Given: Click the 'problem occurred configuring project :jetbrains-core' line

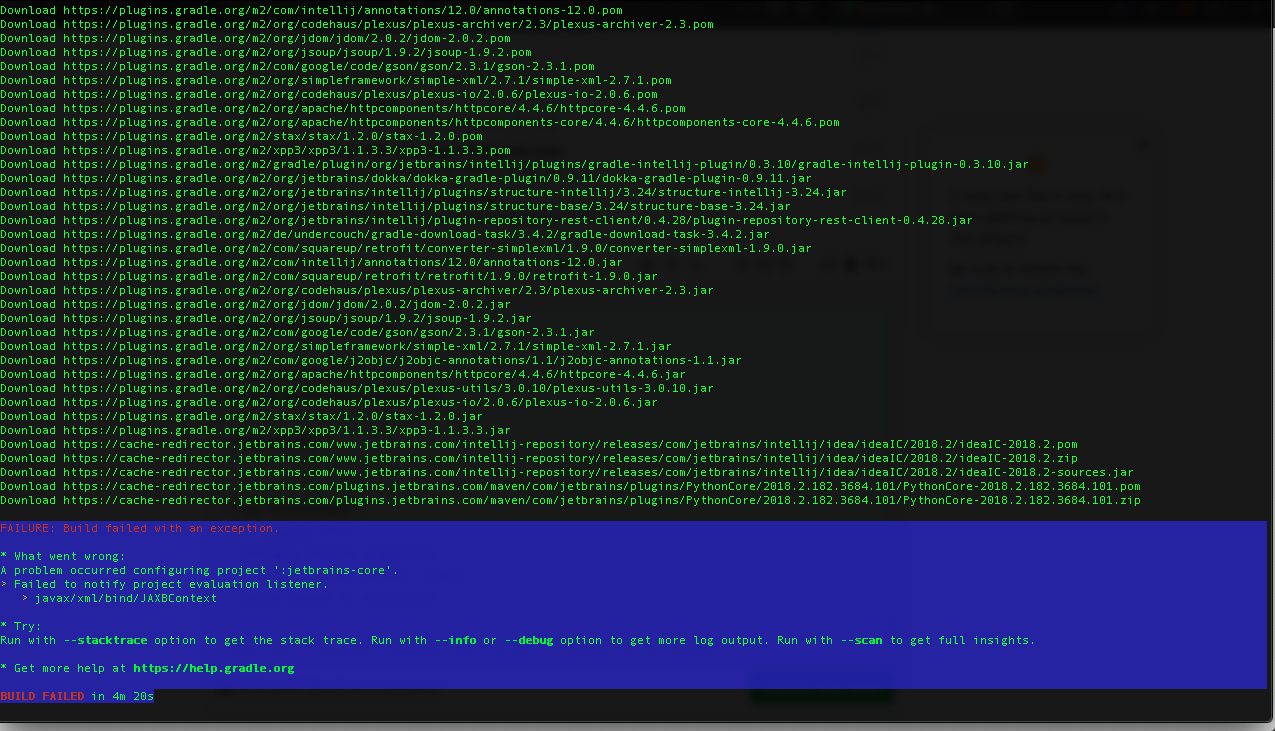Looking at the screenshot, I should pyautogui.click(x=199, y=570).
